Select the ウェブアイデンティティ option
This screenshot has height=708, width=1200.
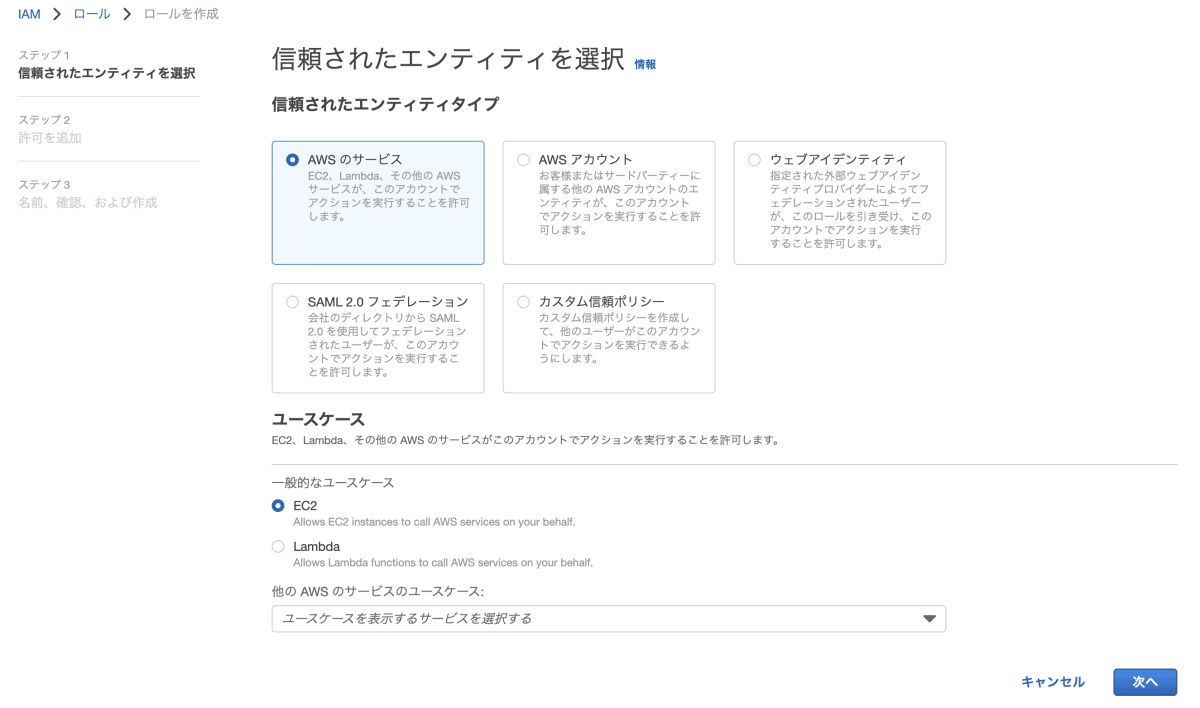(x=754, y=159)
